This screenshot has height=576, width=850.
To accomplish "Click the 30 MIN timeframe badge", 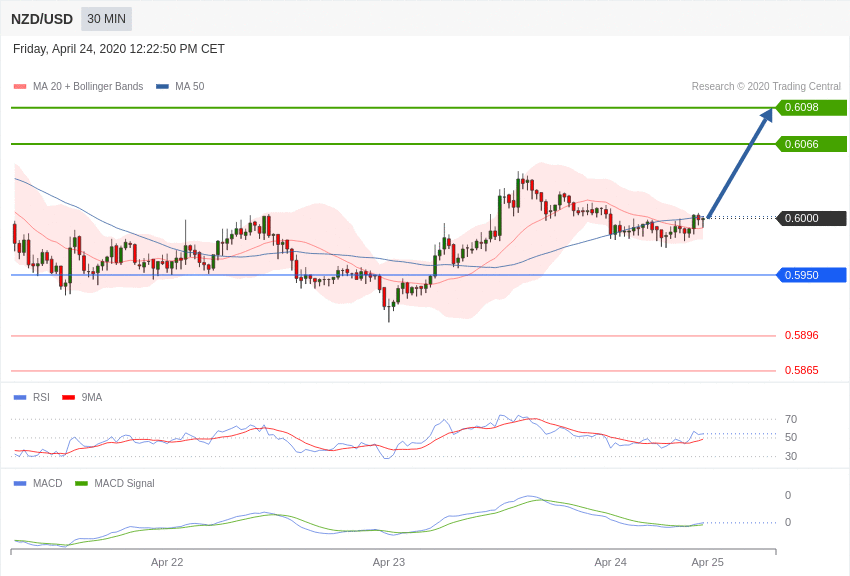I will point(106,19).
